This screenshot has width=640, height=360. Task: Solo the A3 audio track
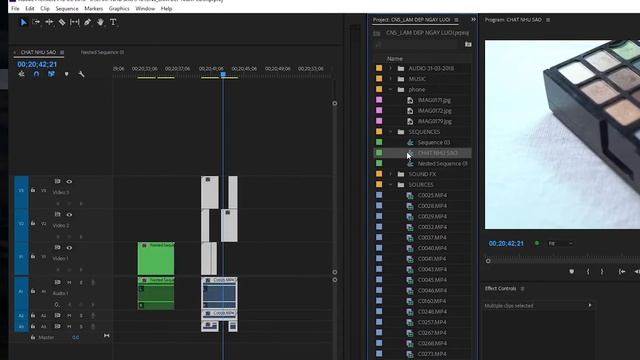81,327
